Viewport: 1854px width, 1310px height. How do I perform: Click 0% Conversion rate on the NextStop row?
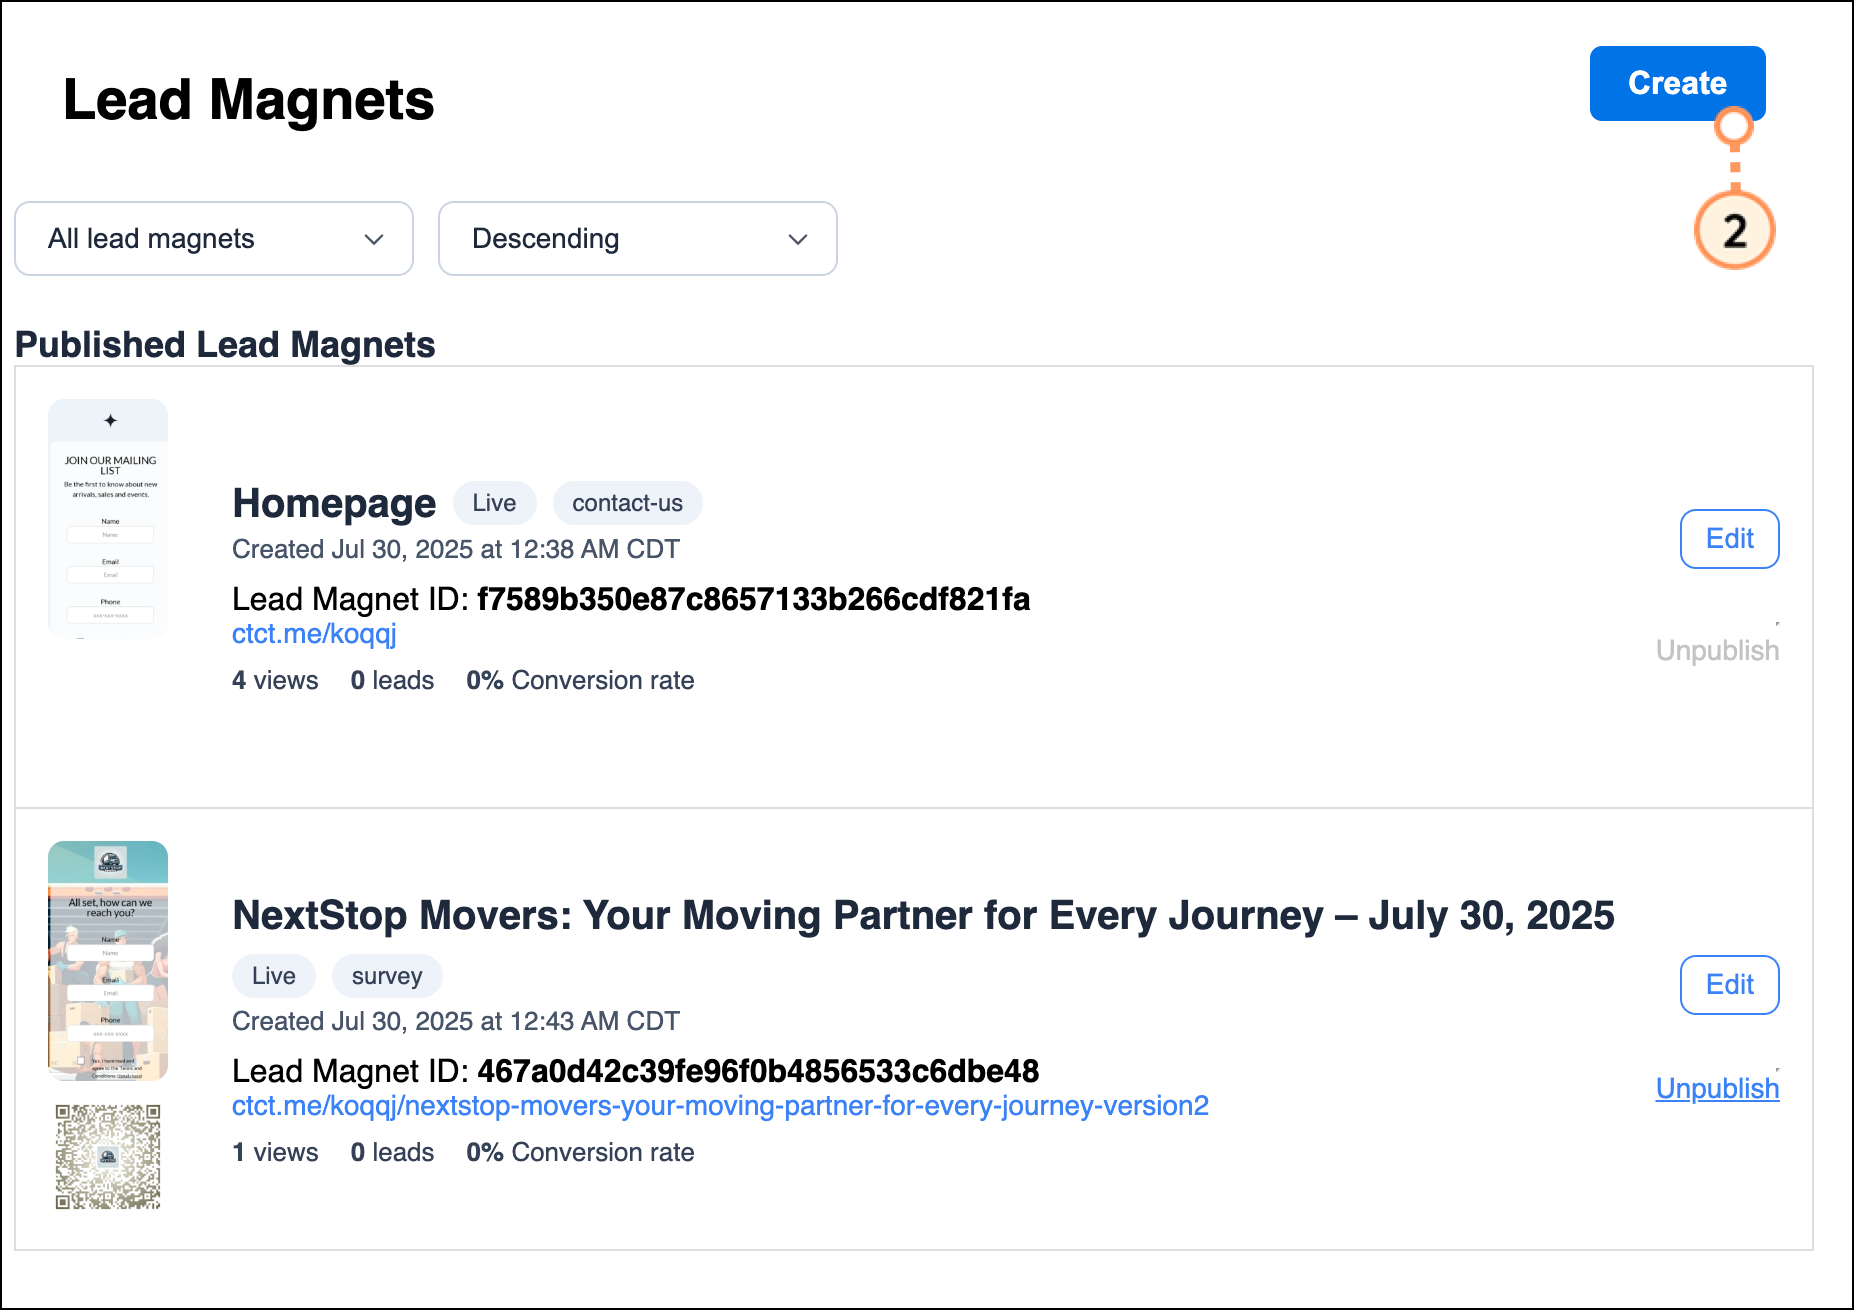pos(580,1152)
